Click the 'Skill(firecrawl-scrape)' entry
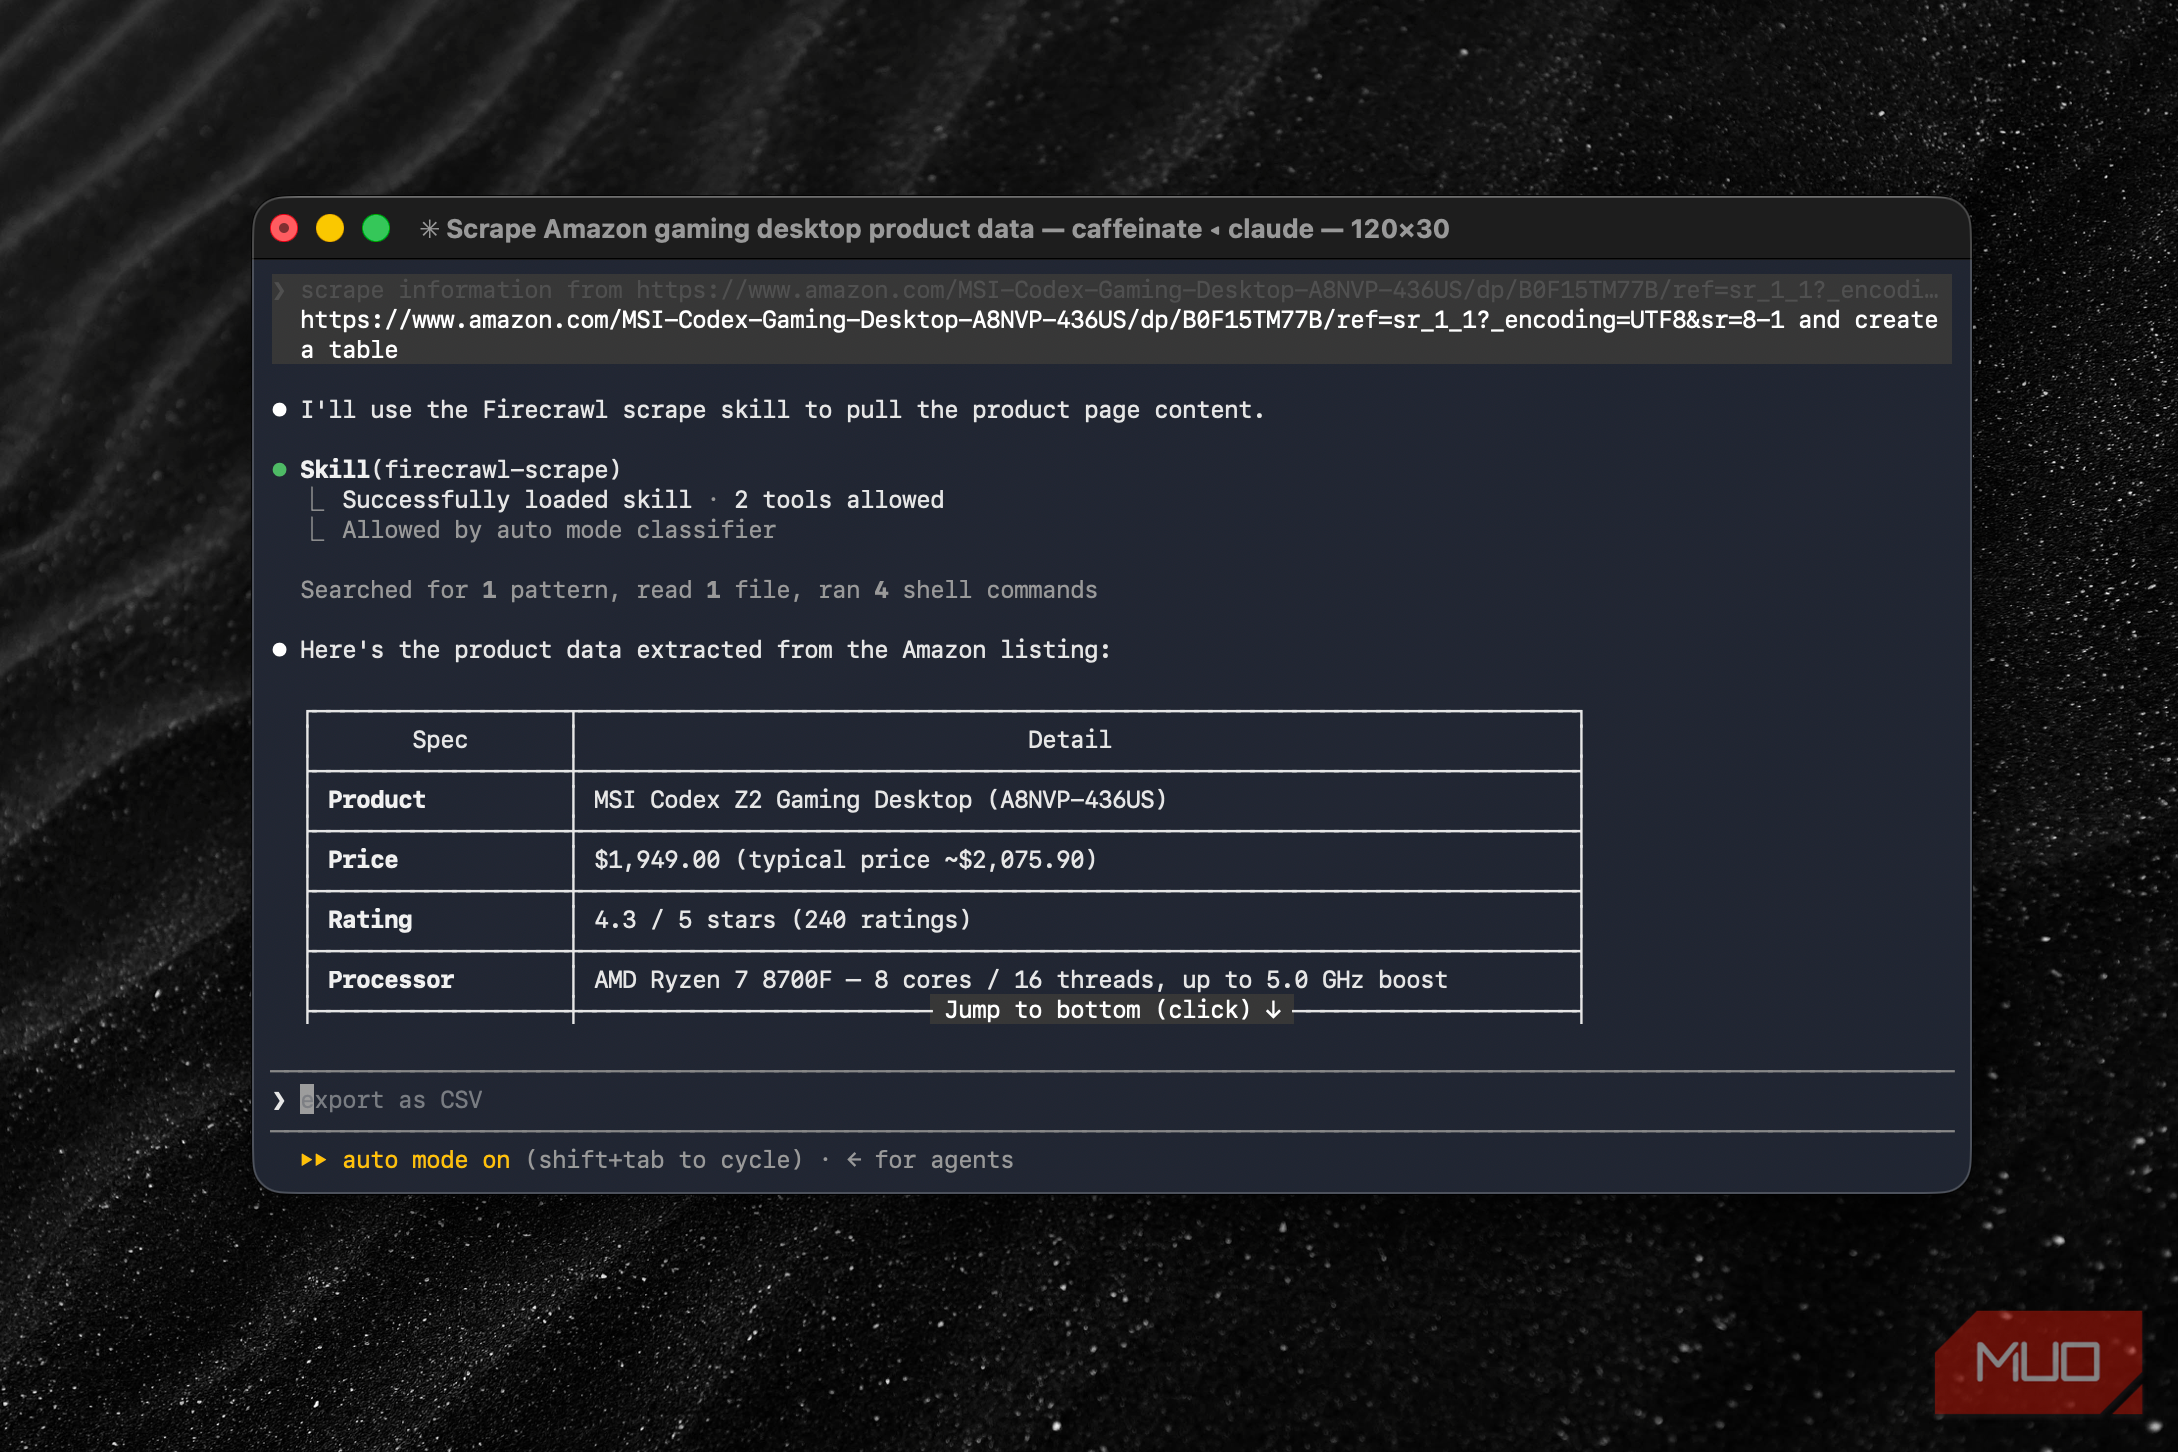This screenshot has width=2178, height=1452. click(x=460, y=470)
